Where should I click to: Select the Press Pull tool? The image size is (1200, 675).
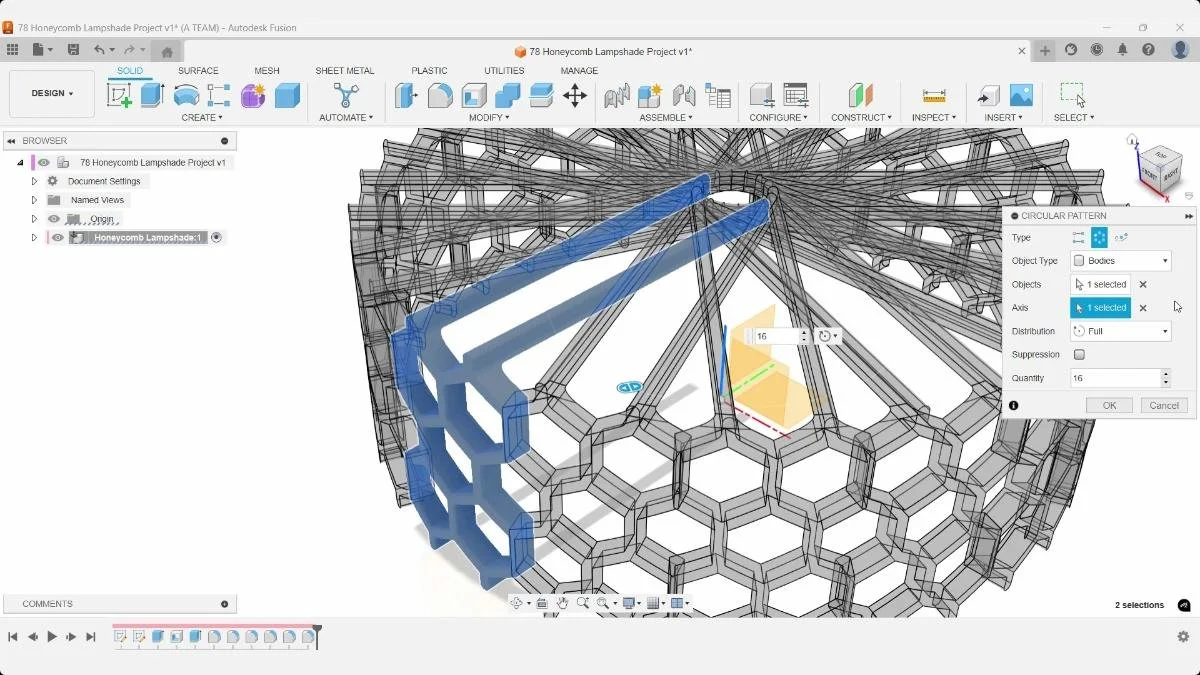[x=406, y=95]
